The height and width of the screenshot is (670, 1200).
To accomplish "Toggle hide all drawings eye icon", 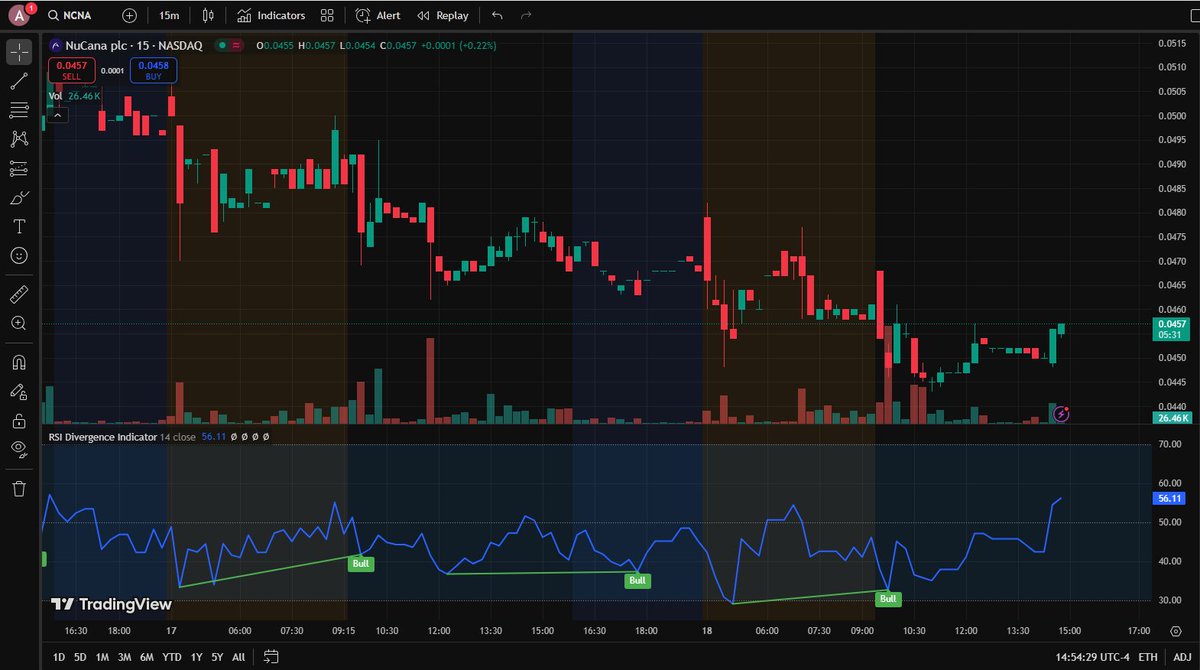I will coord(18,449).
